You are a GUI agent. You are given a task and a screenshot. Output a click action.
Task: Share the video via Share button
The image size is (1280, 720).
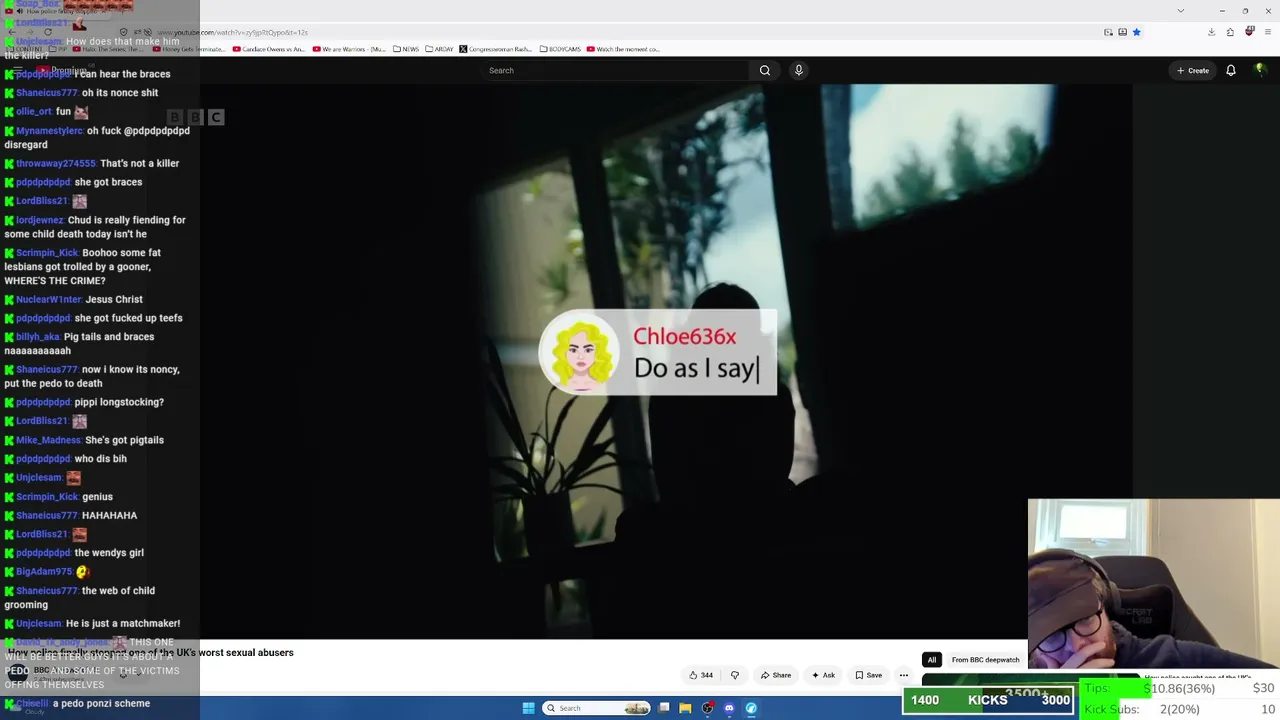(x=775, y=675)
